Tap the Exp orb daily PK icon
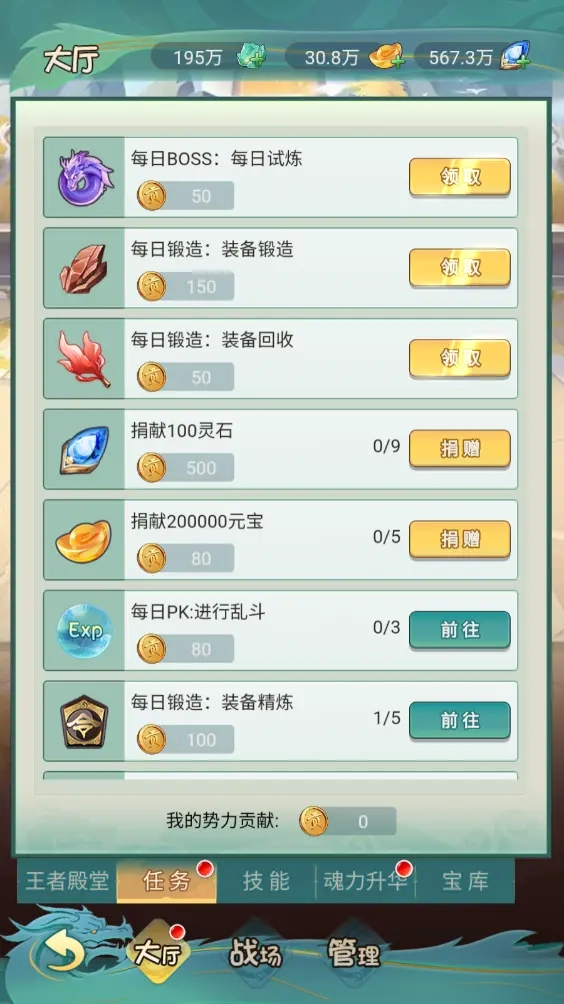Image resolution: width=564 pixels, height=1004 pixels. (x=85, y=631)
